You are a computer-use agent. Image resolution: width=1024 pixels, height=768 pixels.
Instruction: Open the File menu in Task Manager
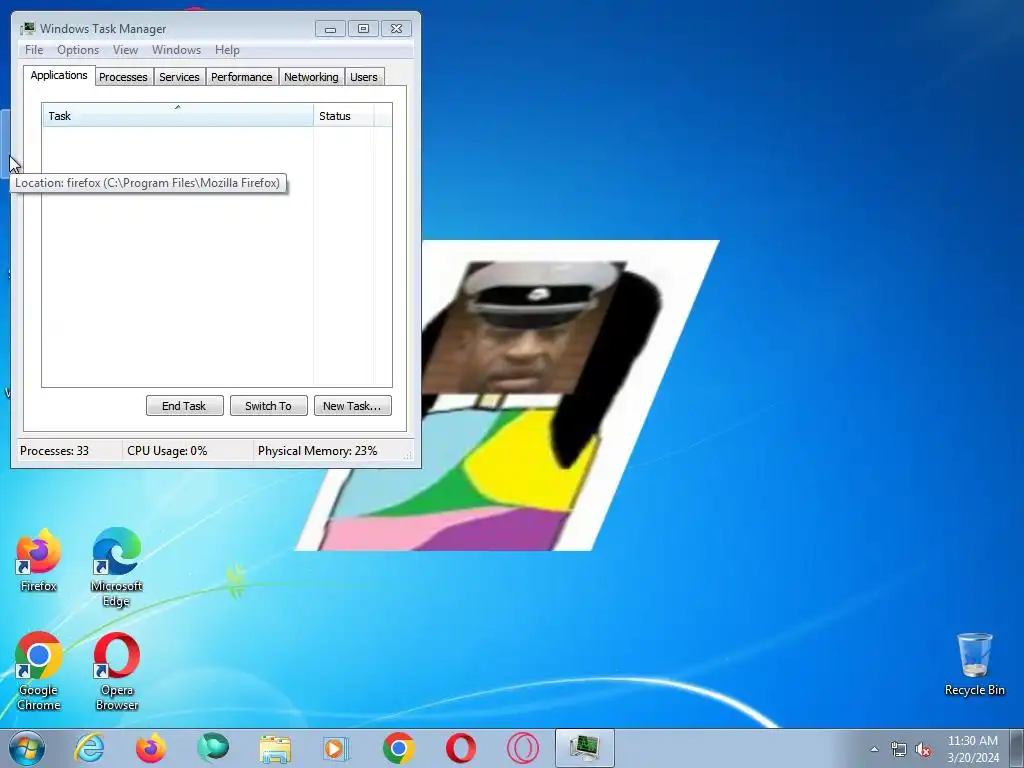coord(34,50)
